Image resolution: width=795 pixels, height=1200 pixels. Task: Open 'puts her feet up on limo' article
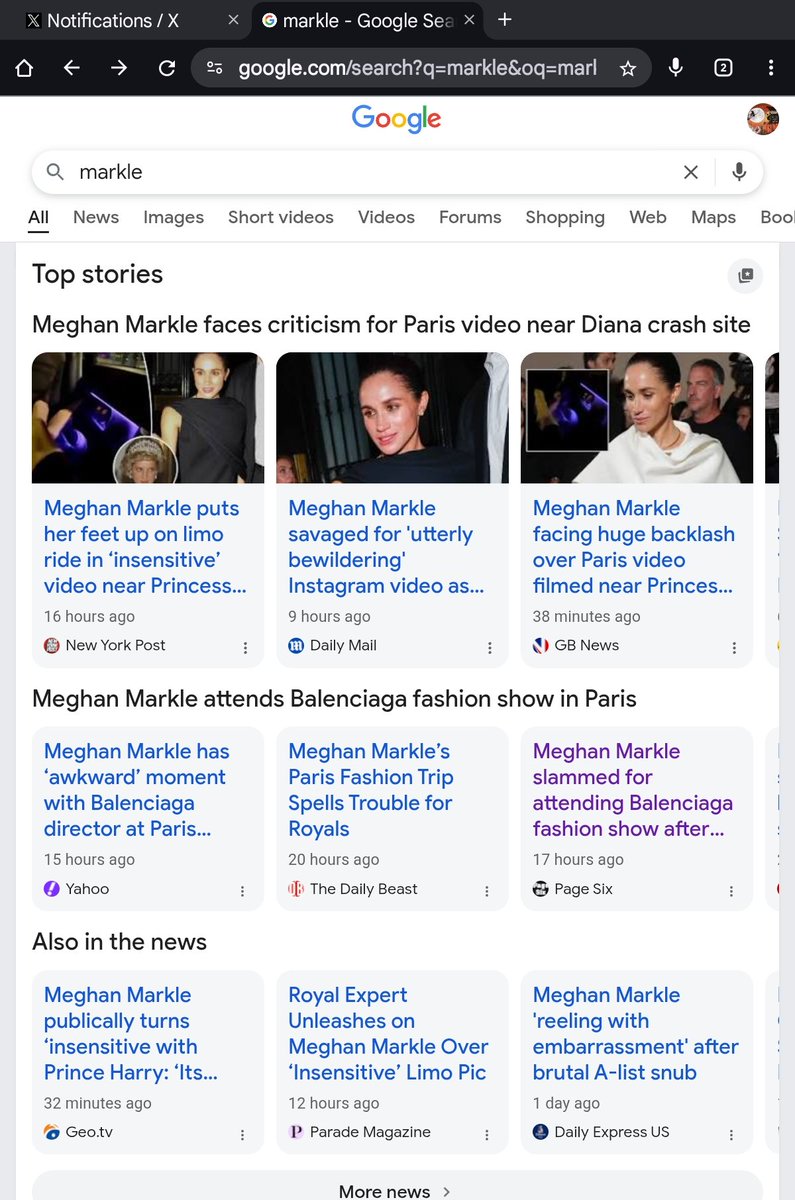145,547
